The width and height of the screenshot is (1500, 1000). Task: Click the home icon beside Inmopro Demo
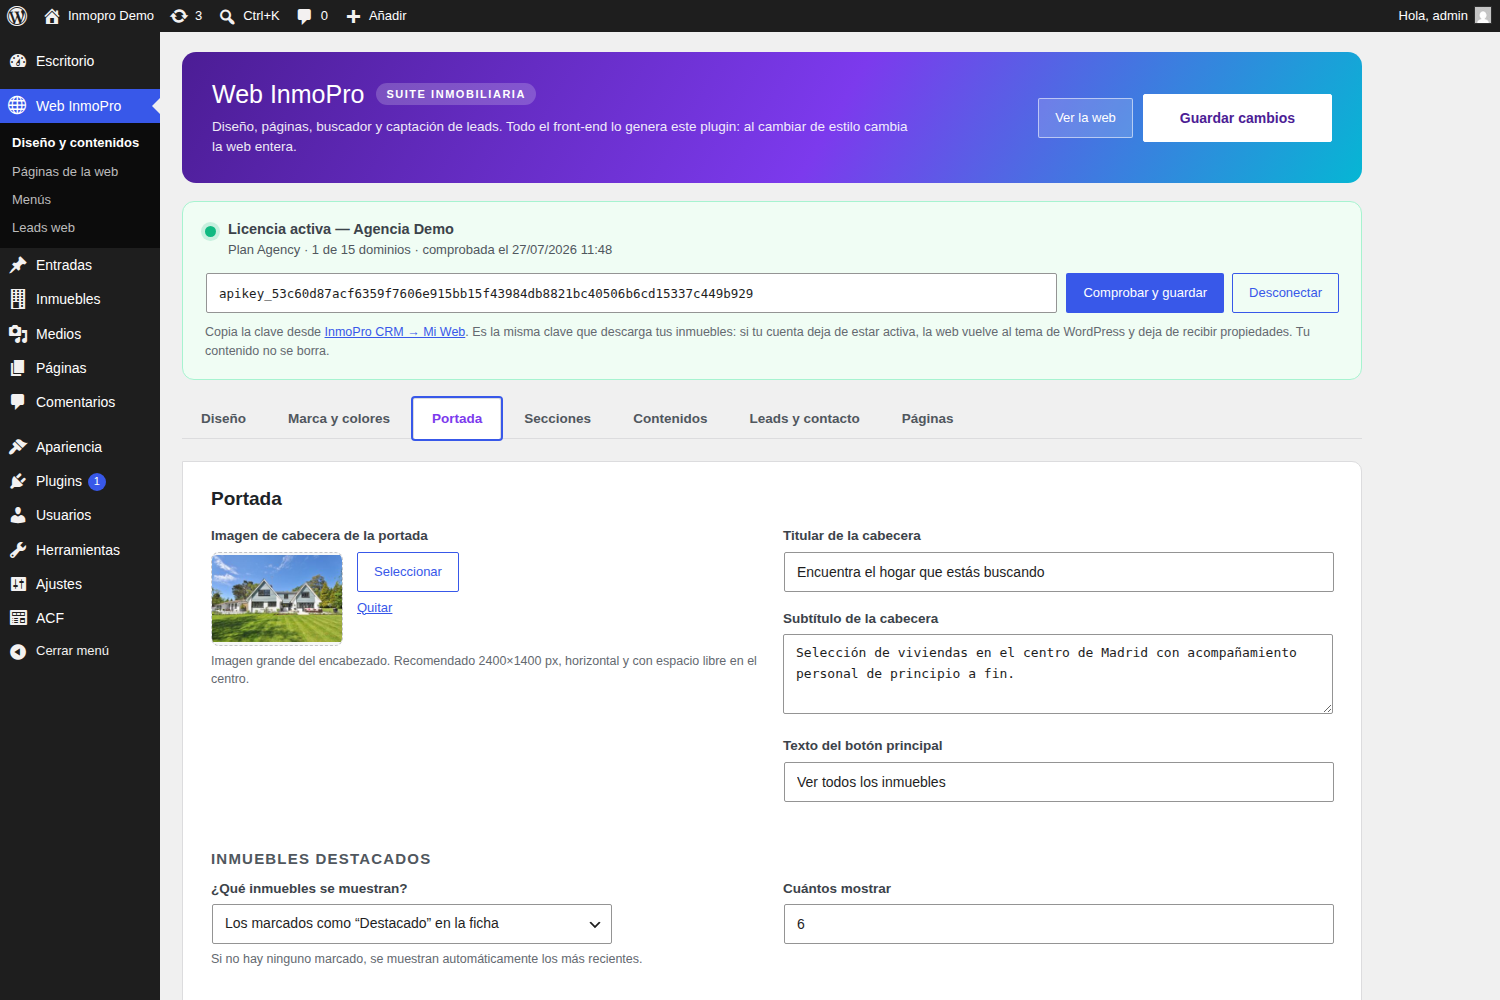click(x=52, y=16)
